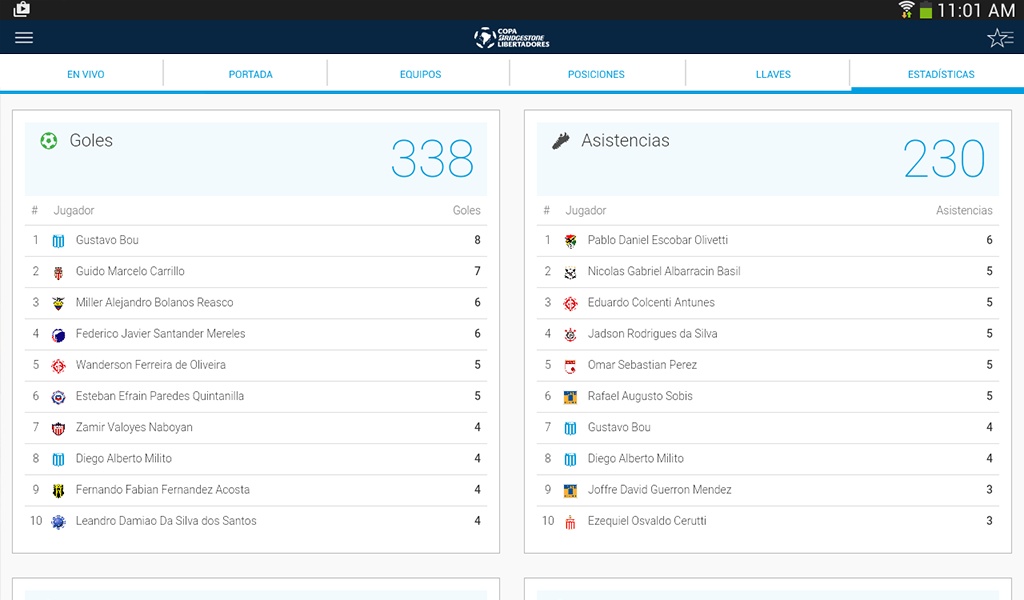The image size is (1024, 600).
Task: Tap the crest beside Jadson Rodrigues da Silva
Action: click(x=570, y=335)
